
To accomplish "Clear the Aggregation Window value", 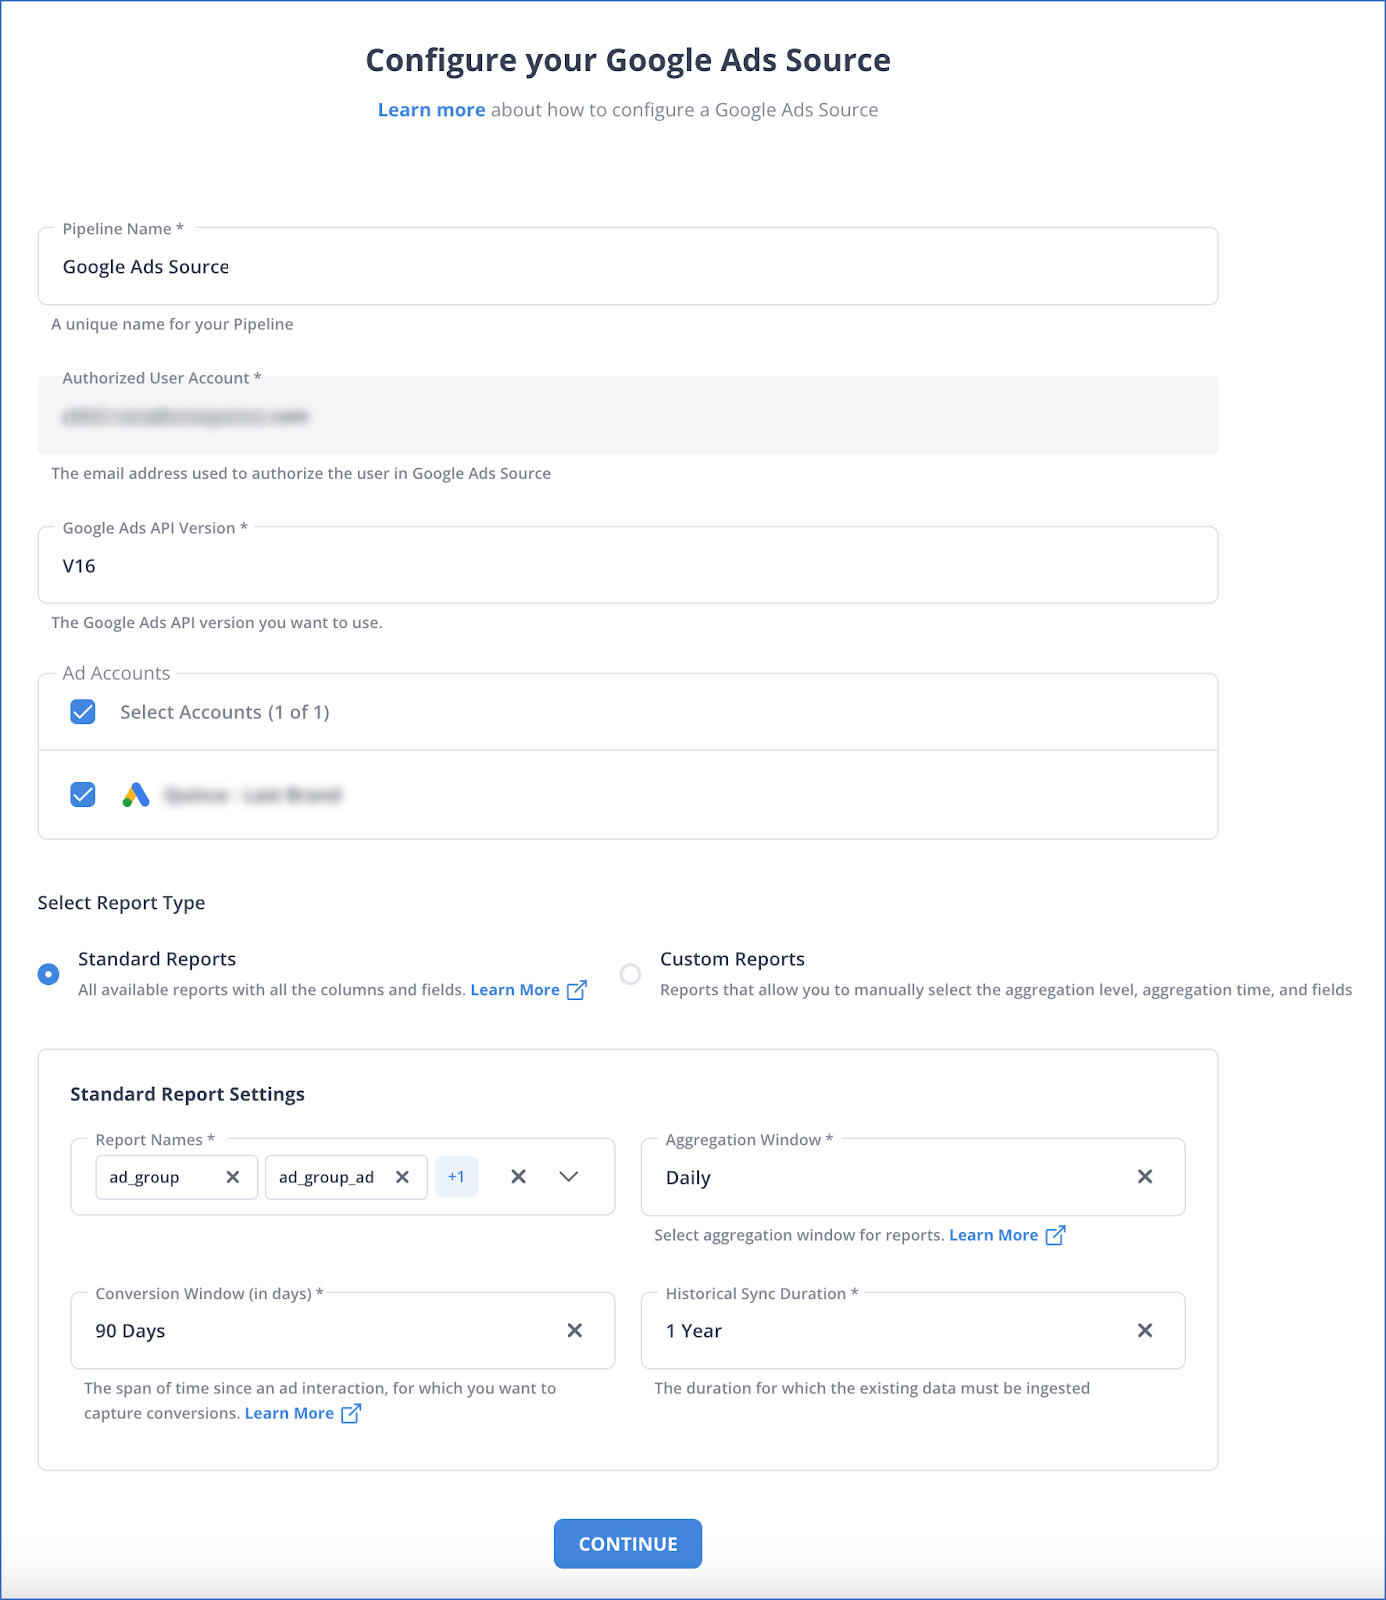I will point(1145,1177).
